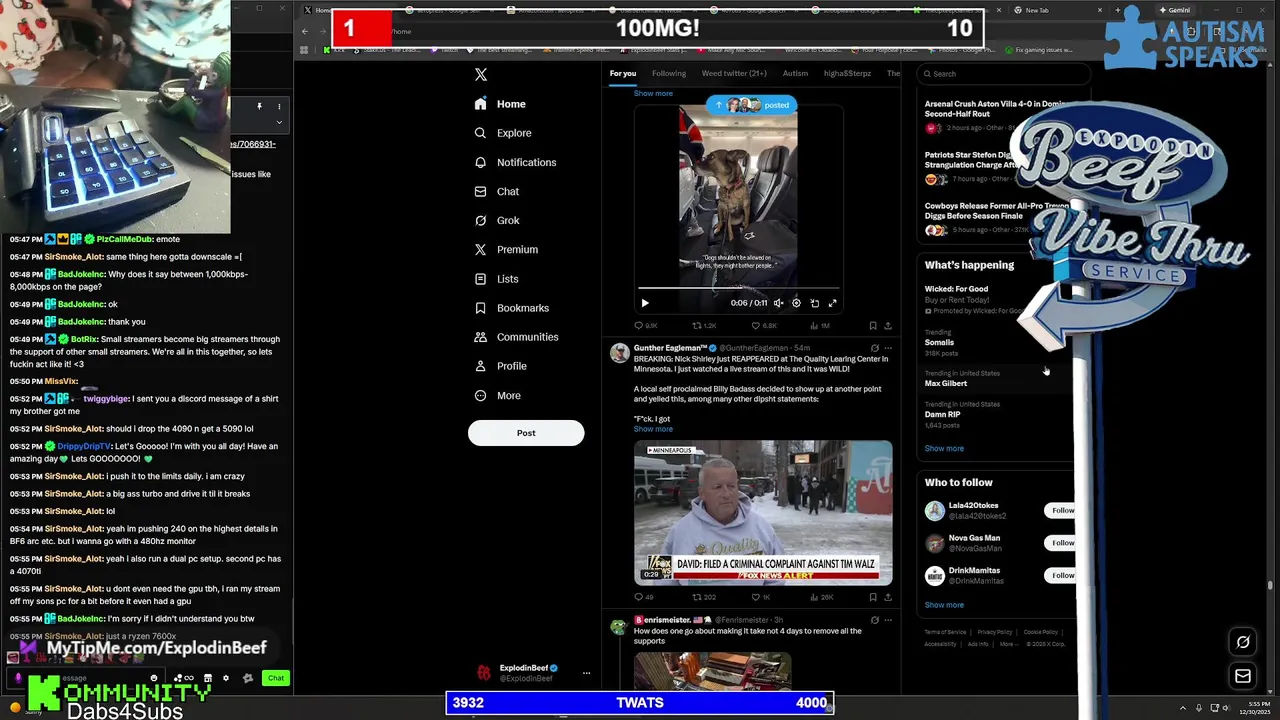Switch to the Weed twitter (21+) tab

coord(734,73)
